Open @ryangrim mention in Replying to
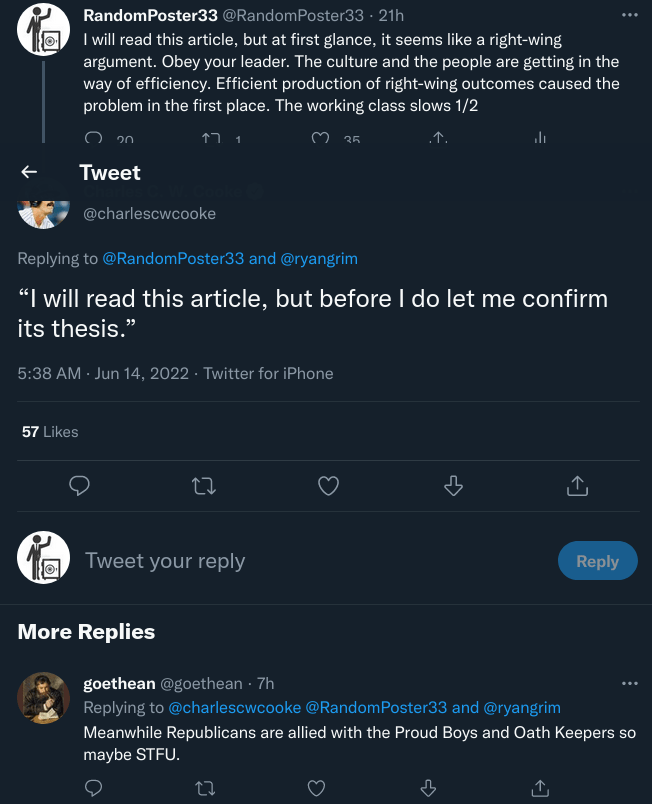 pyautogui.click(x=319, y=258)
